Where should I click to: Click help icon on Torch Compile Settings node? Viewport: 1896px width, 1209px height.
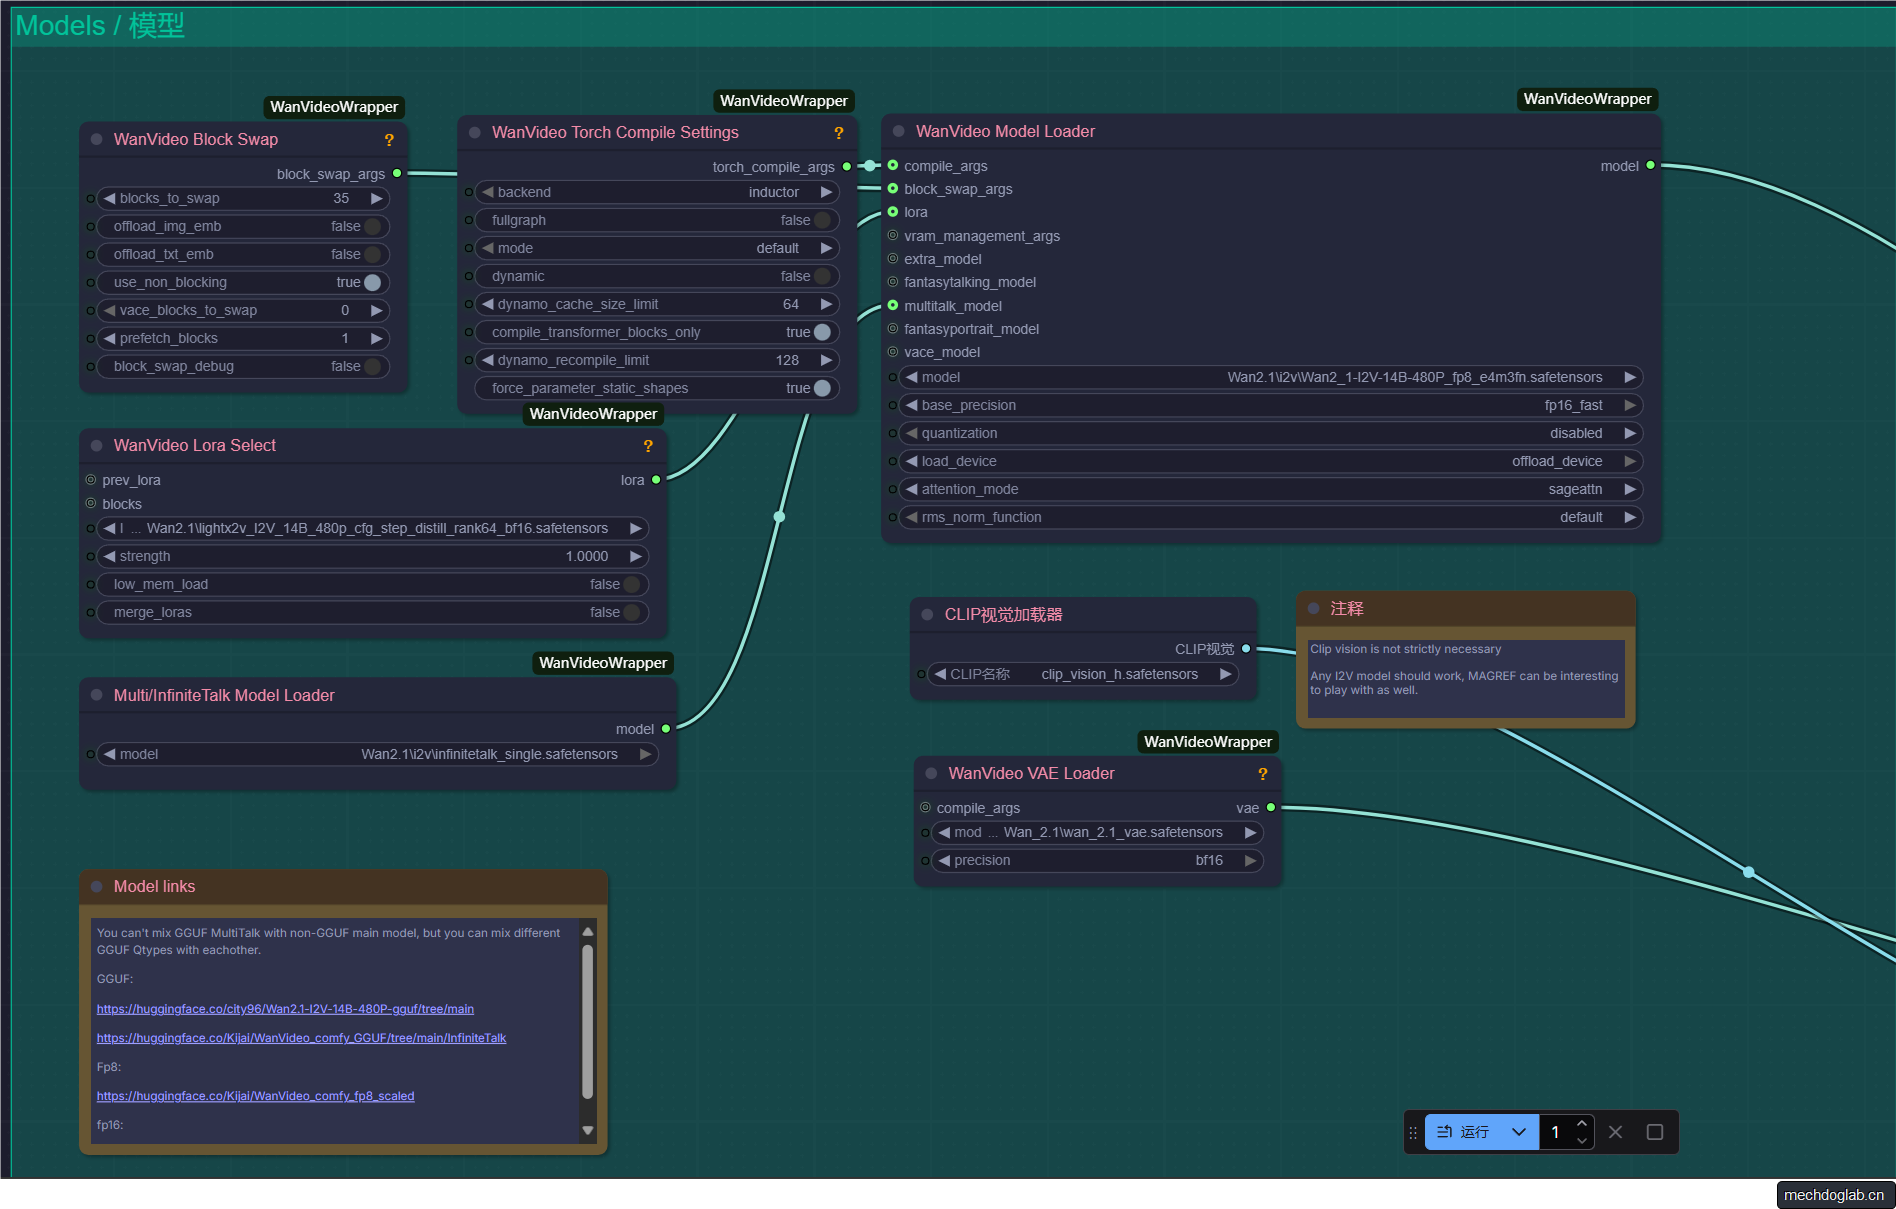pyautogui.click(x=838, y=133)
